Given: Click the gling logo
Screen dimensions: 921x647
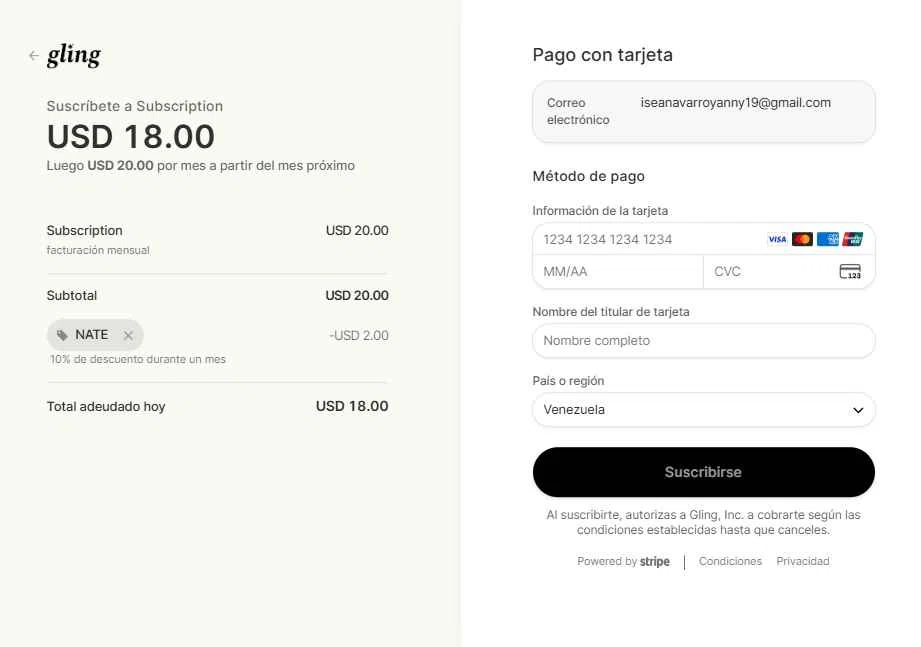Looking at the screenshot, I should click(x=73, y=55).
